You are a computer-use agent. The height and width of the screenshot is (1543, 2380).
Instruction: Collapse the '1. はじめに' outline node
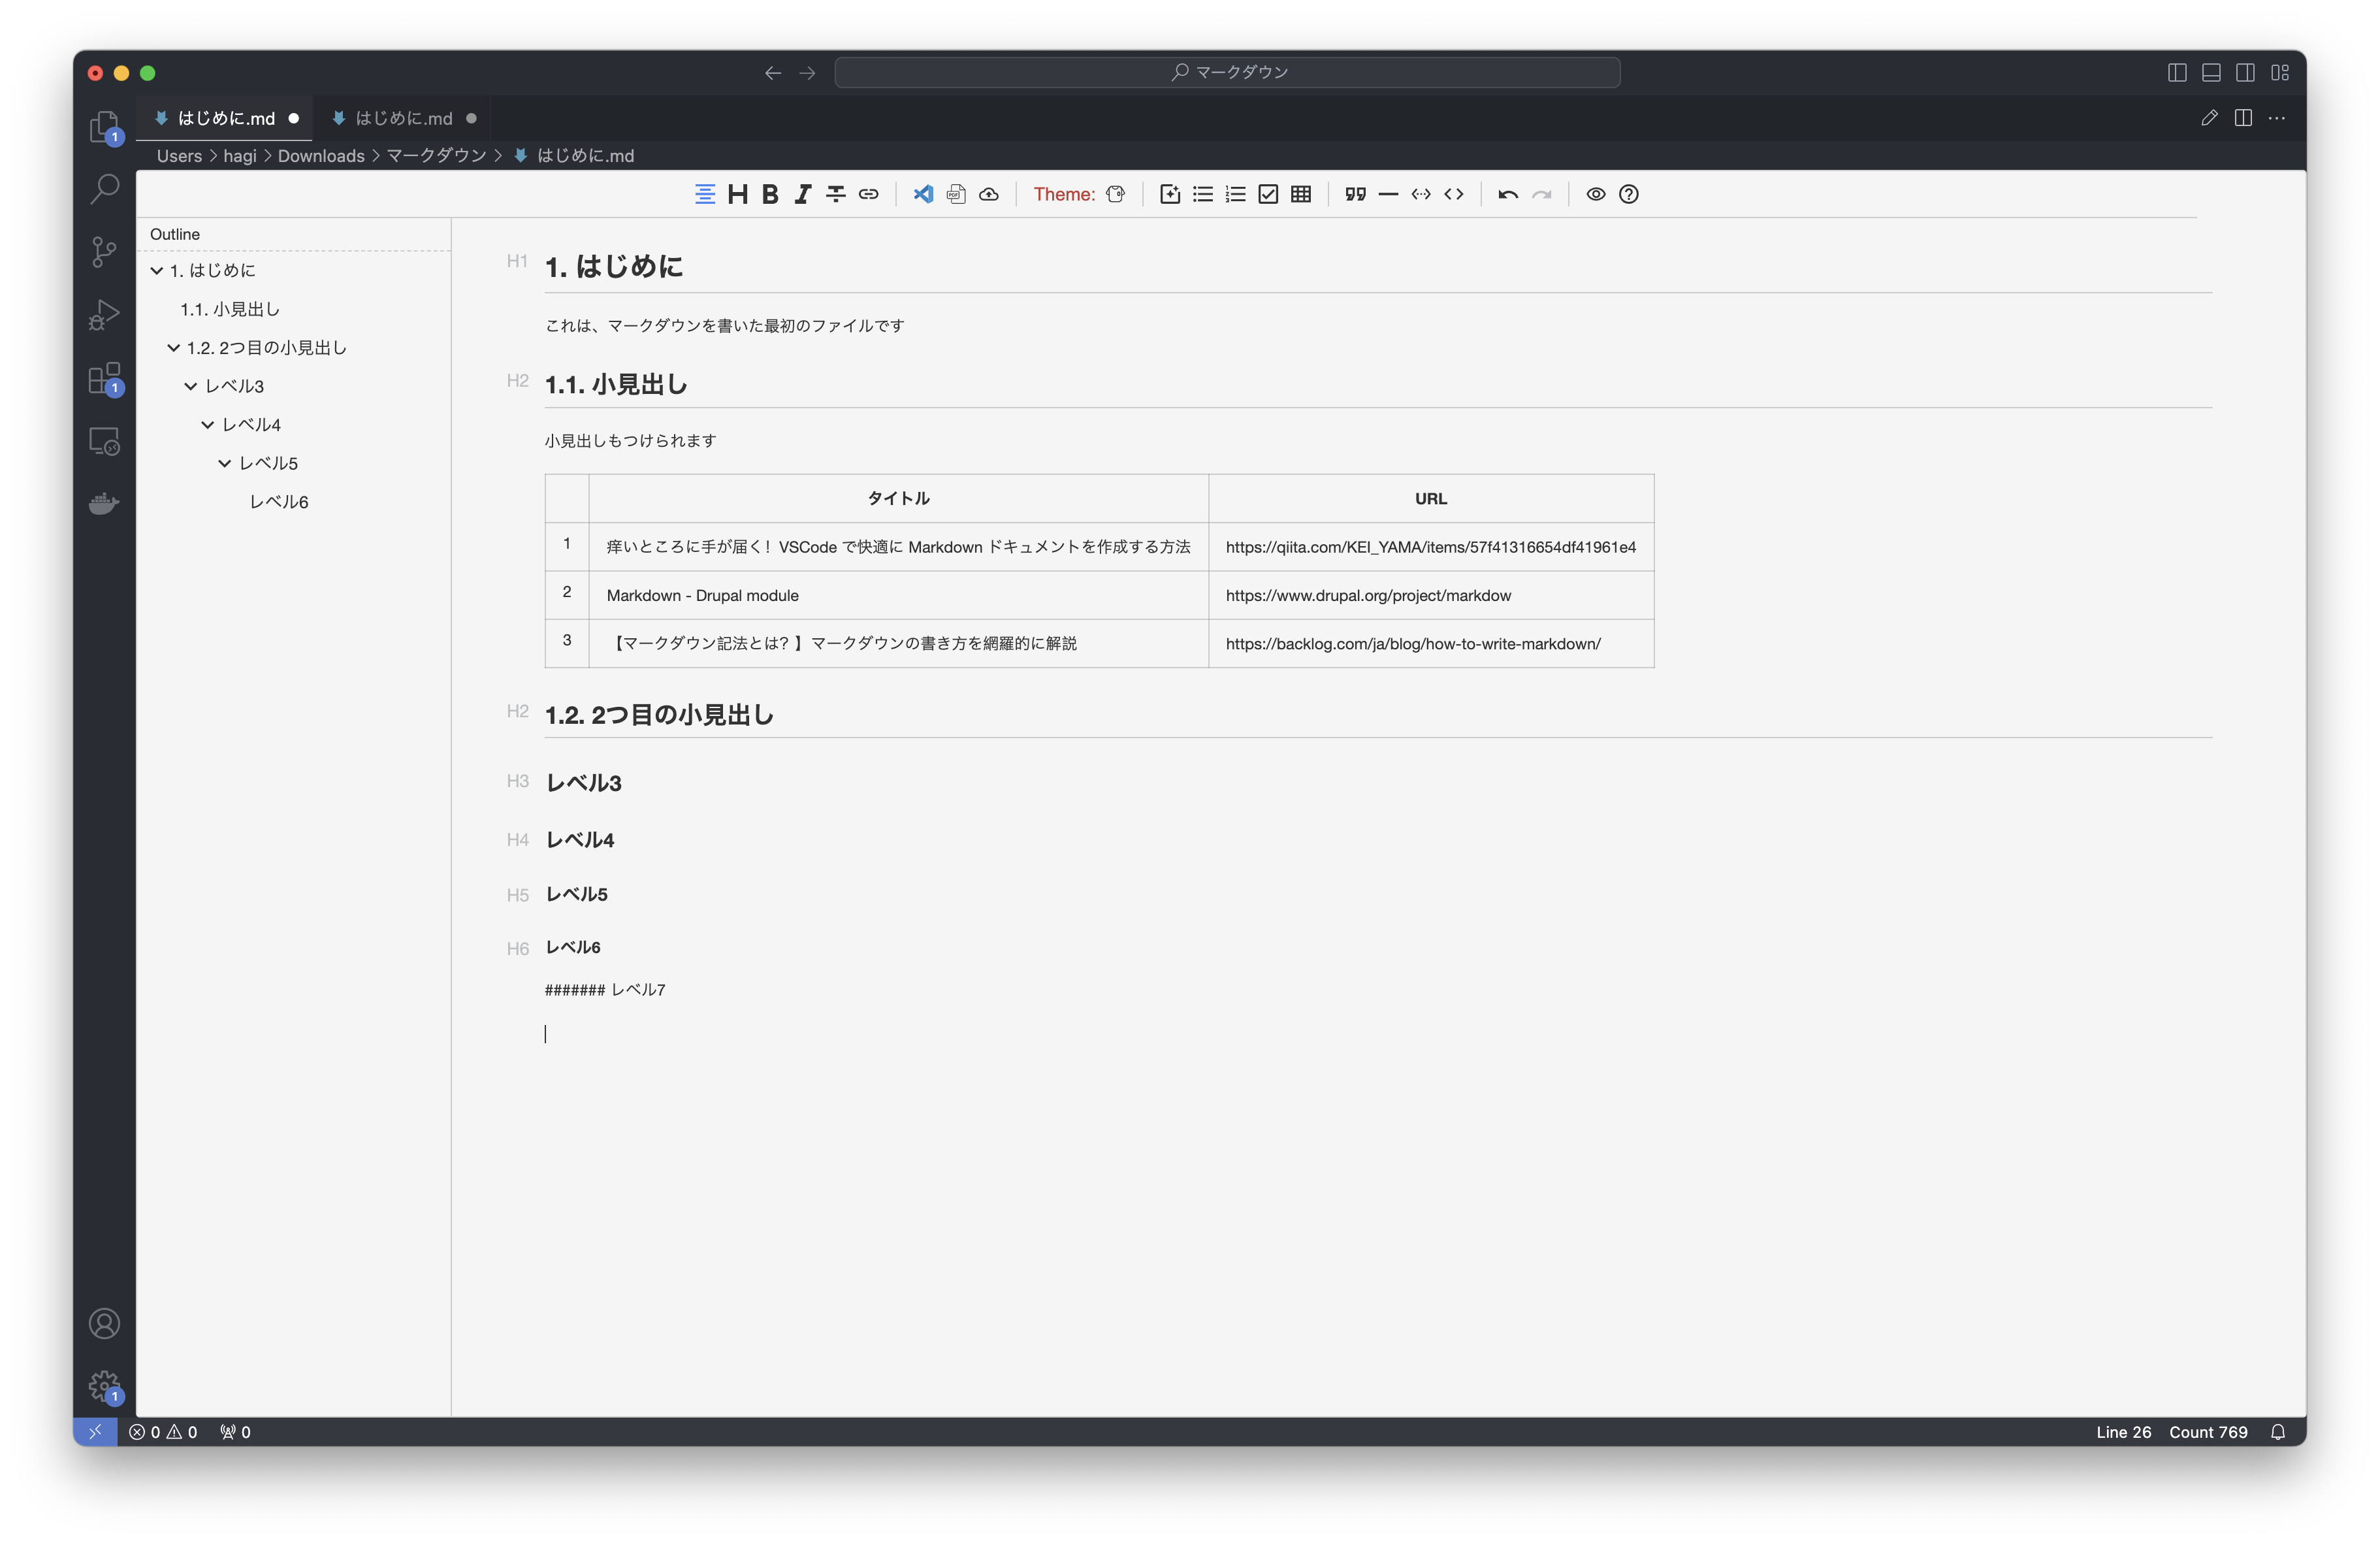point(157,270)
